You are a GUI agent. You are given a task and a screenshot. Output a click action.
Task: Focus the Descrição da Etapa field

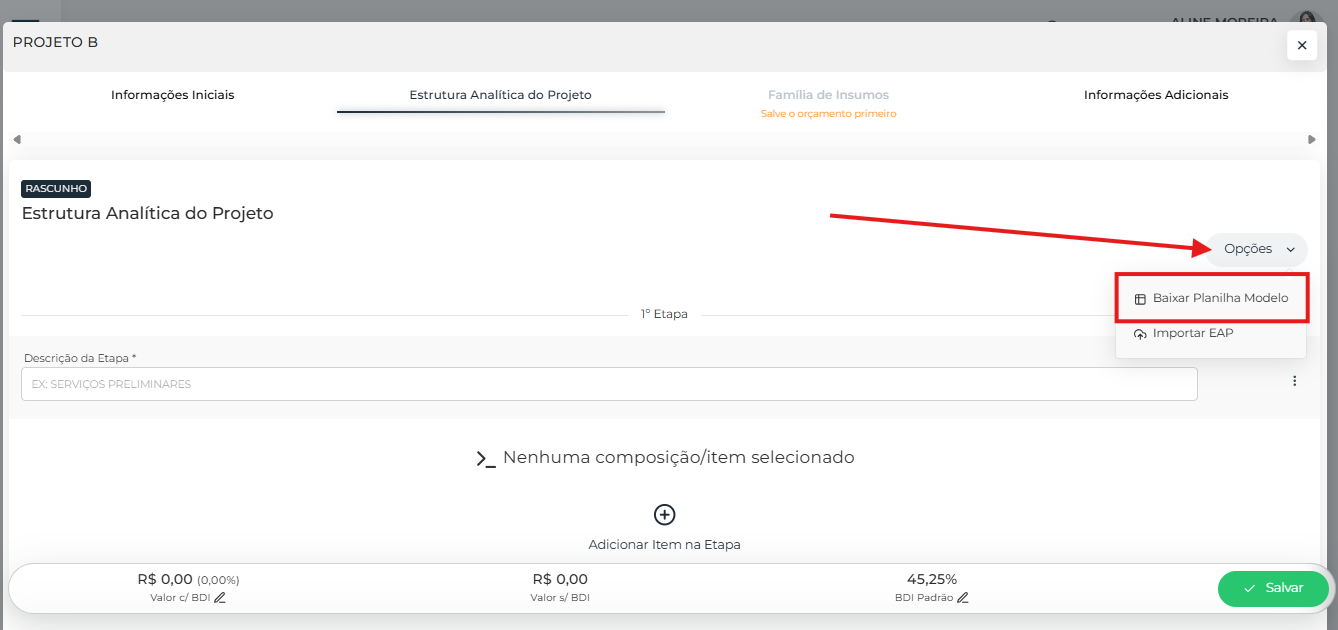point(608,384)
